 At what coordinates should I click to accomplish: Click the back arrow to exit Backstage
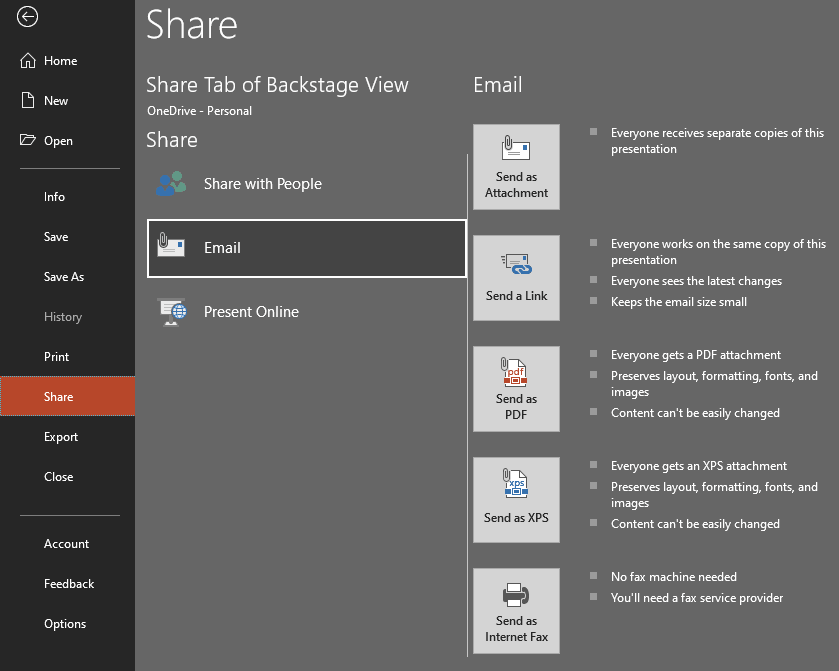click(x=27, y=17)
